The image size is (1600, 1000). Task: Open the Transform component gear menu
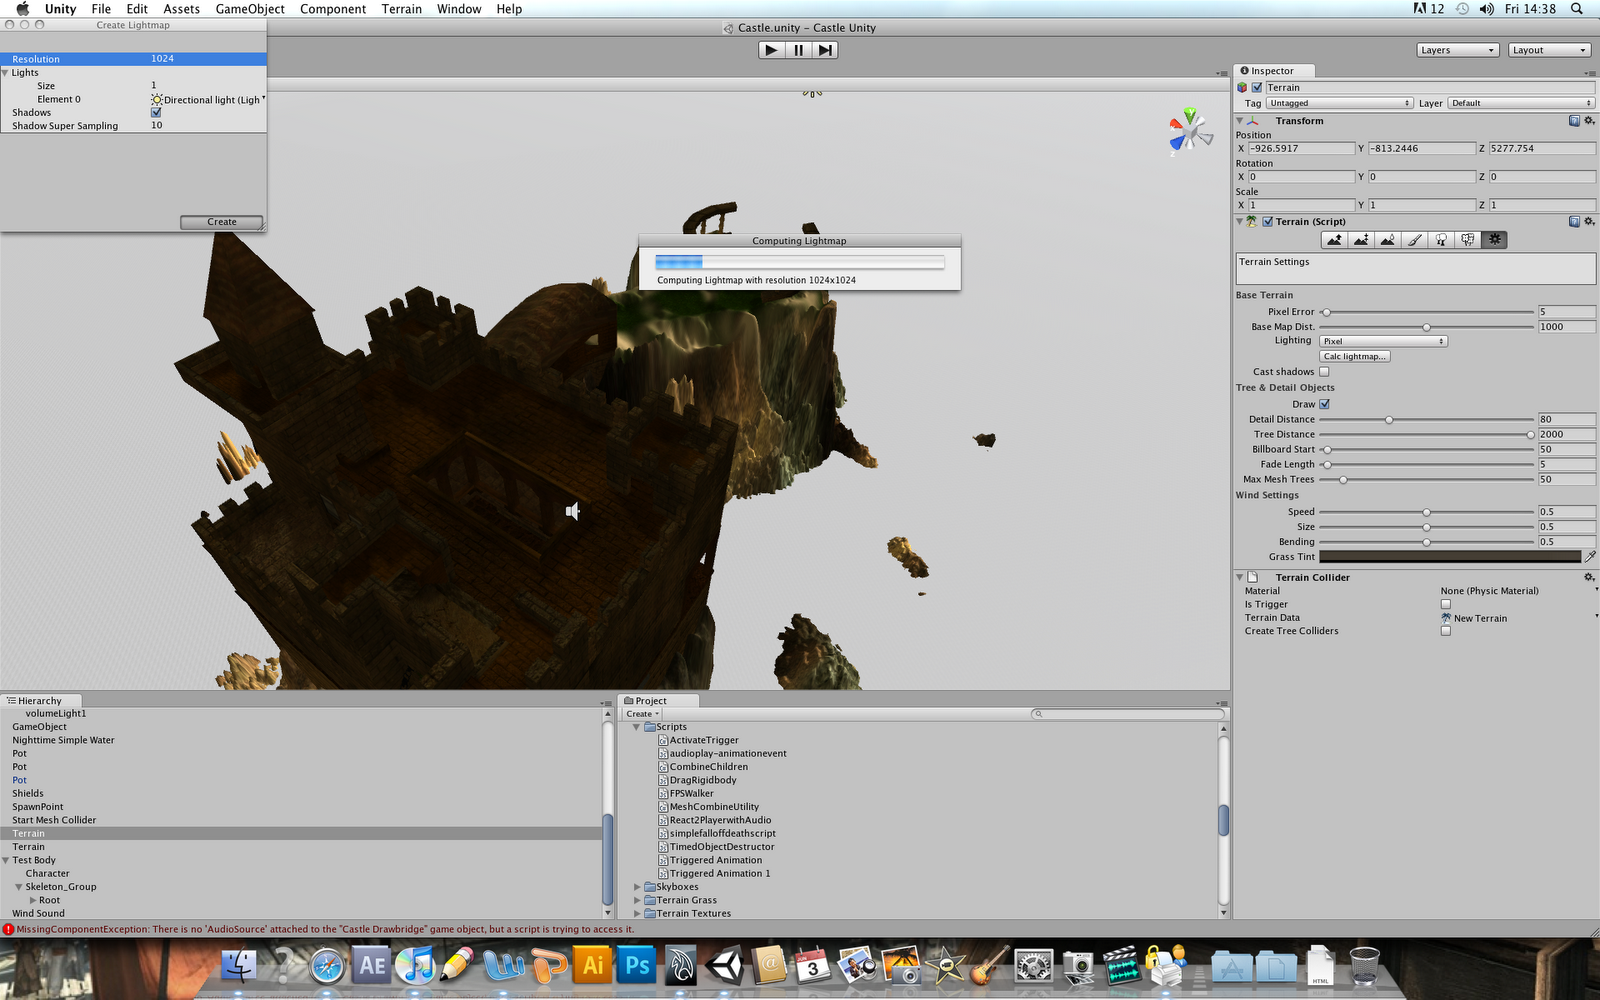pyautogui.click(x=1589, y=121)
